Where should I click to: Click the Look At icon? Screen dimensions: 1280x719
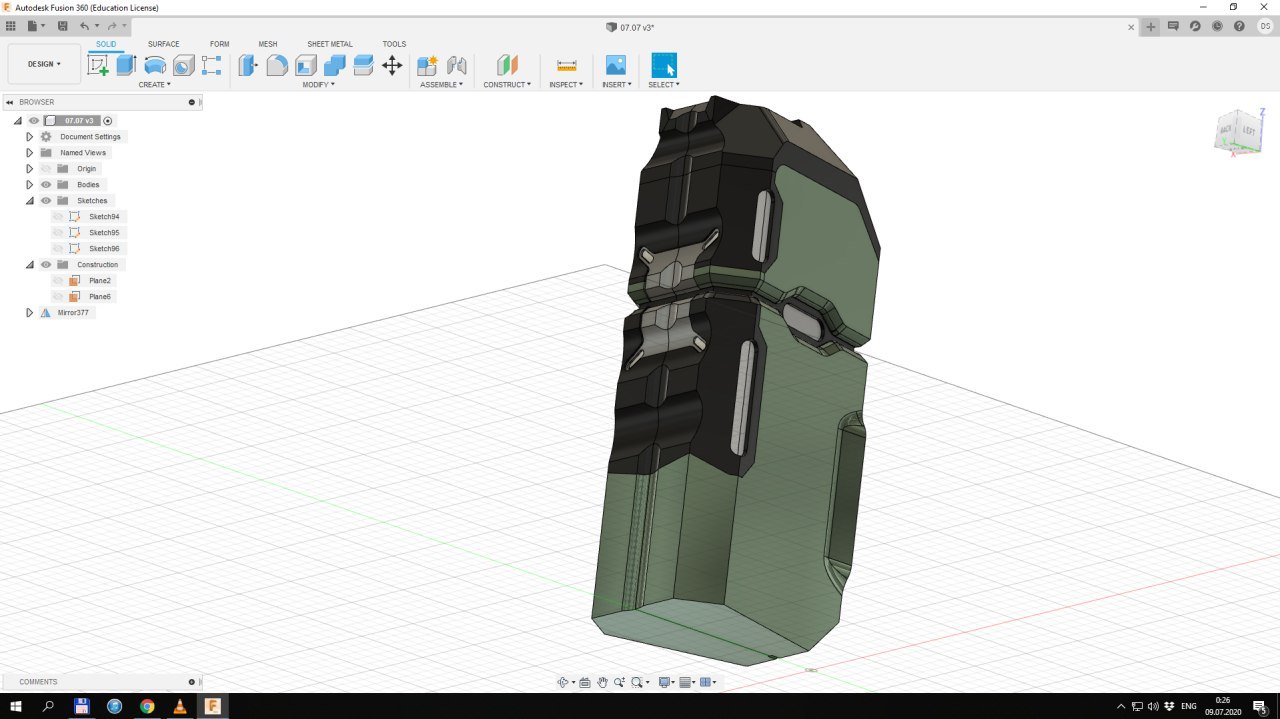585,682
